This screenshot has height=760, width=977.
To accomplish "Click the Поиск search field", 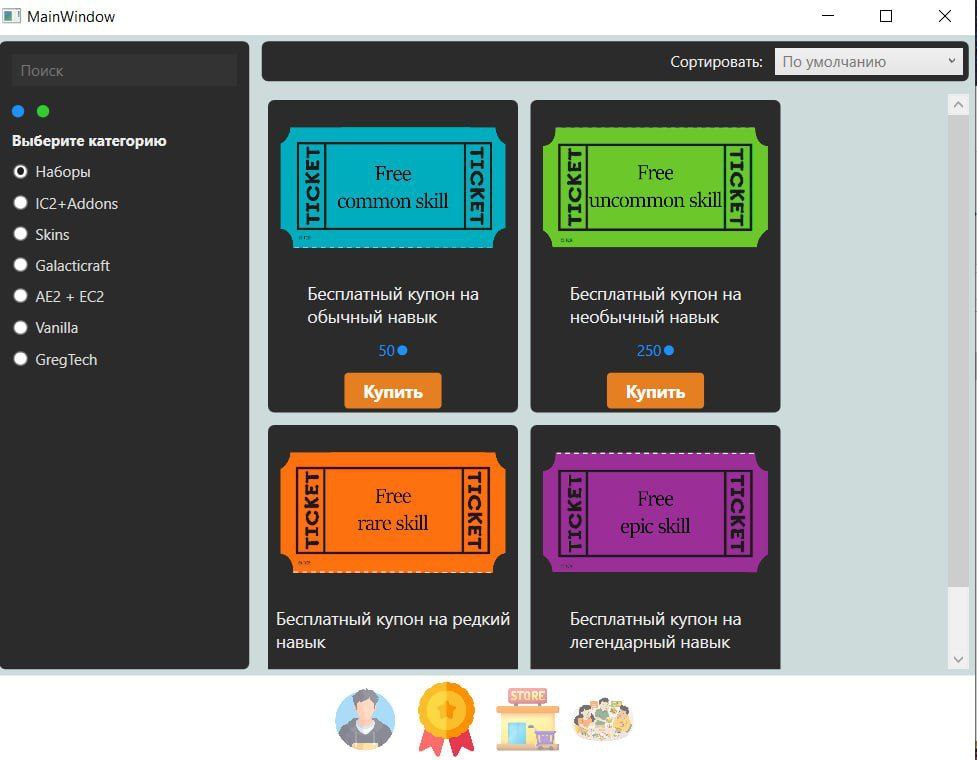I will pyautogui.click(x=124, y=71).
